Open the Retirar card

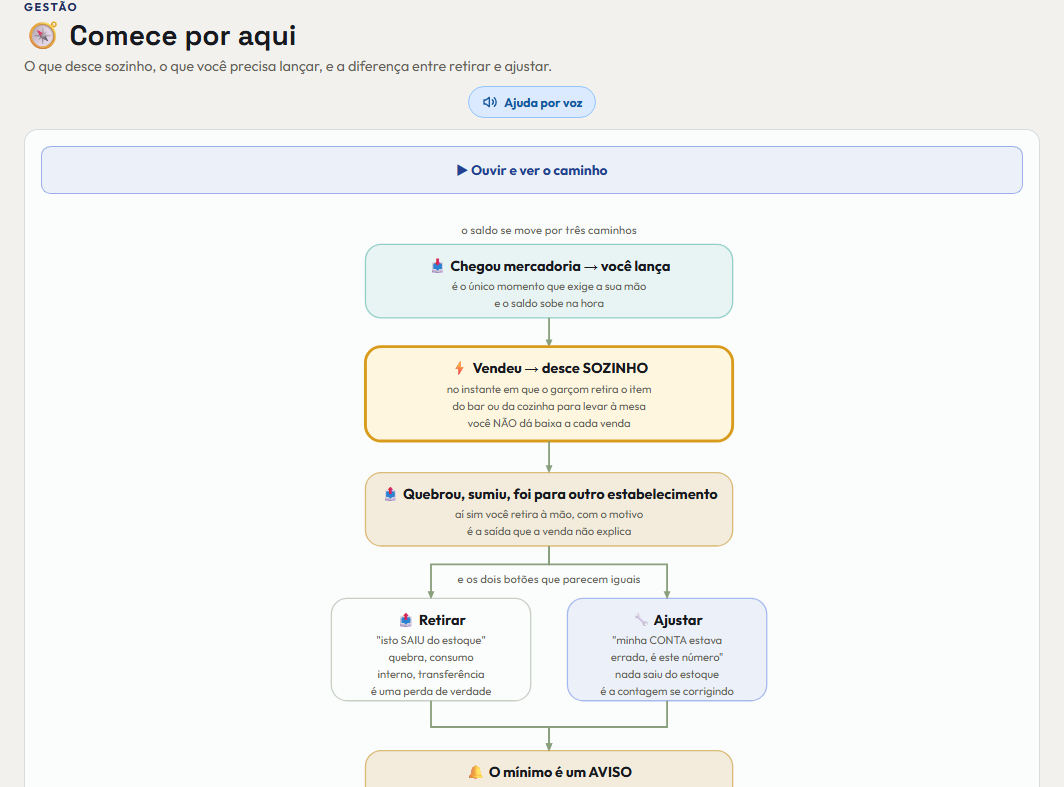coord(431,649)
